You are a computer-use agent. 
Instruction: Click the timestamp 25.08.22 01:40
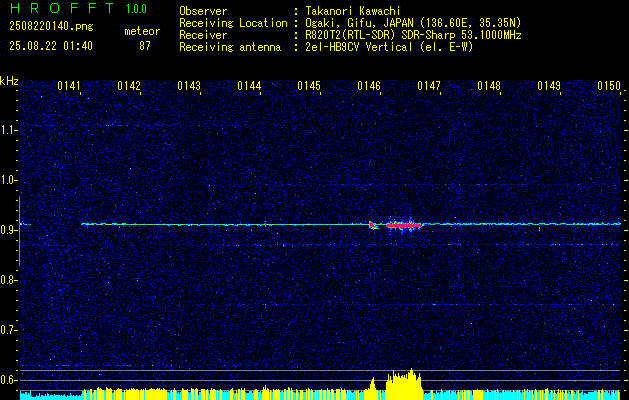click(51, 46)
